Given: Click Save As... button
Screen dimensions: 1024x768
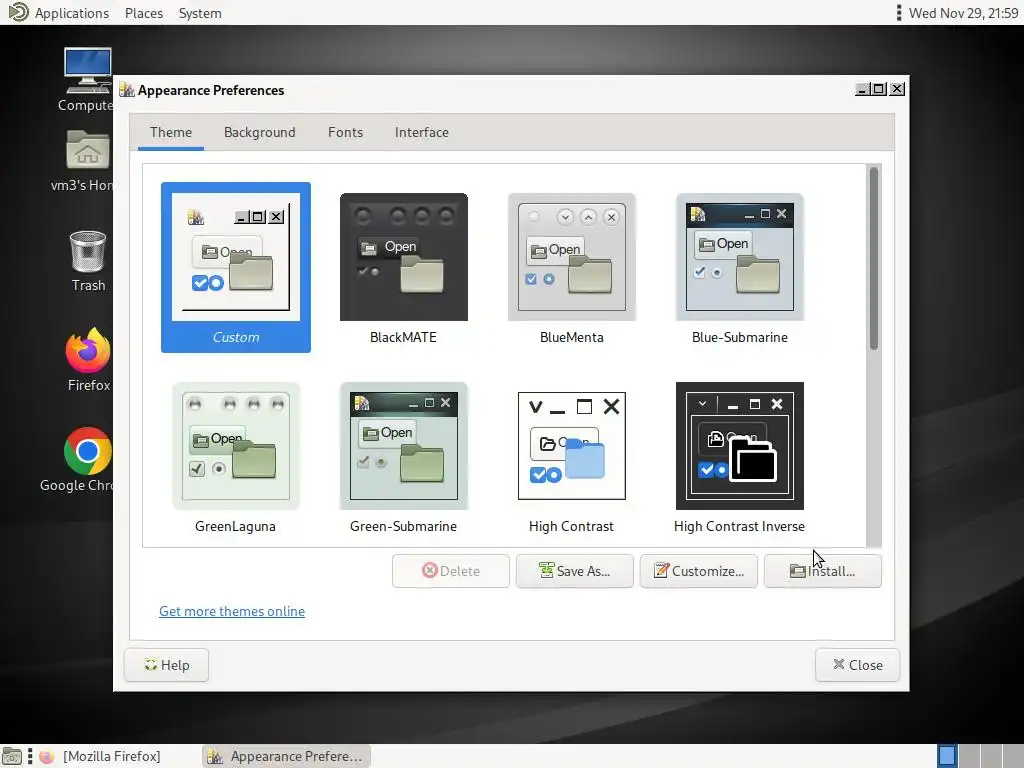Looking at the screenshot, I should [x=575, y=571].
